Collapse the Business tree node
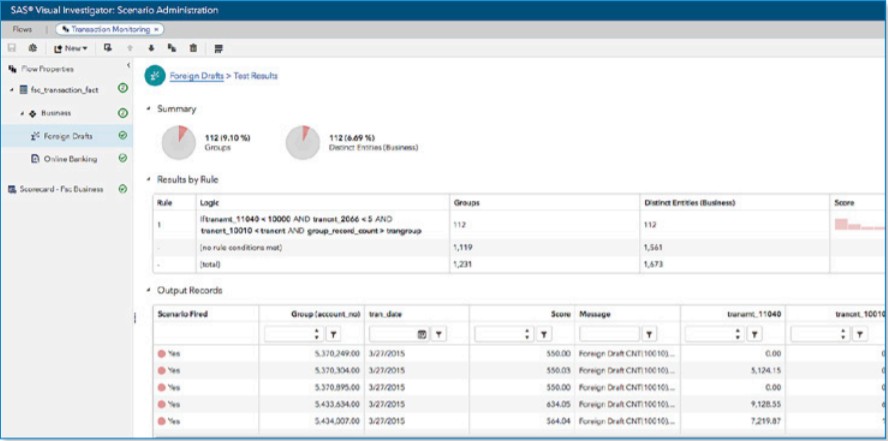The width and height of the screenshot is (888, 441). coord(23,113)
